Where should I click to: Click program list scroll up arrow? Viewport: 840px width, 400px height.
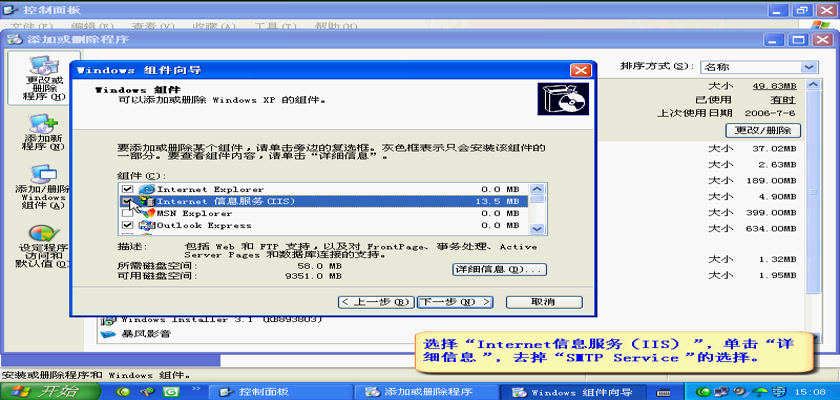813,85
